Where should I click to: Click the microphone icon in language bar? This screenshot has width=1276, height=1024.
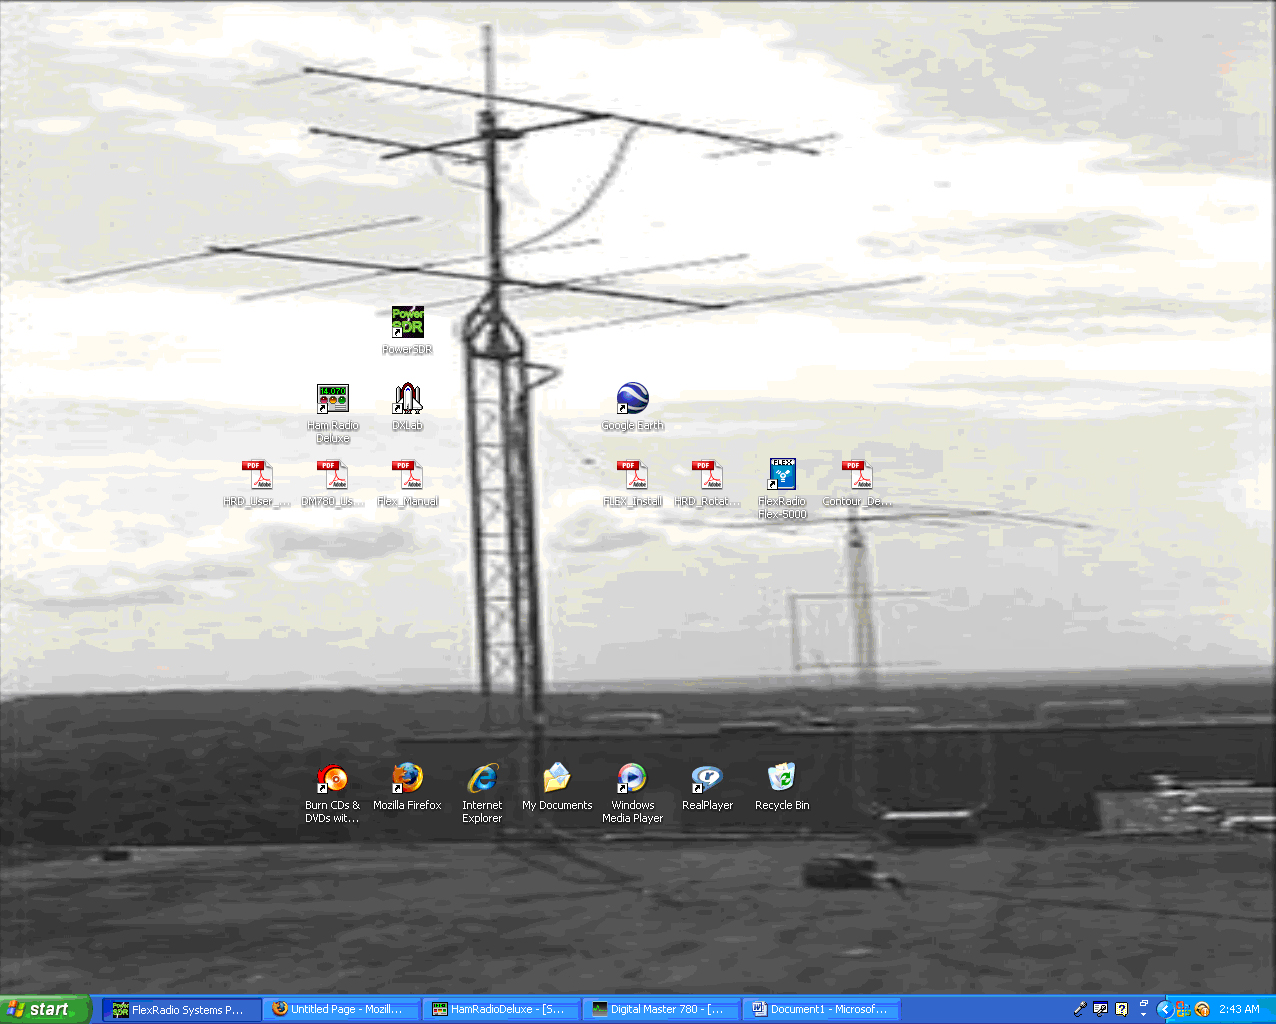click(x=1080, y=1009)
